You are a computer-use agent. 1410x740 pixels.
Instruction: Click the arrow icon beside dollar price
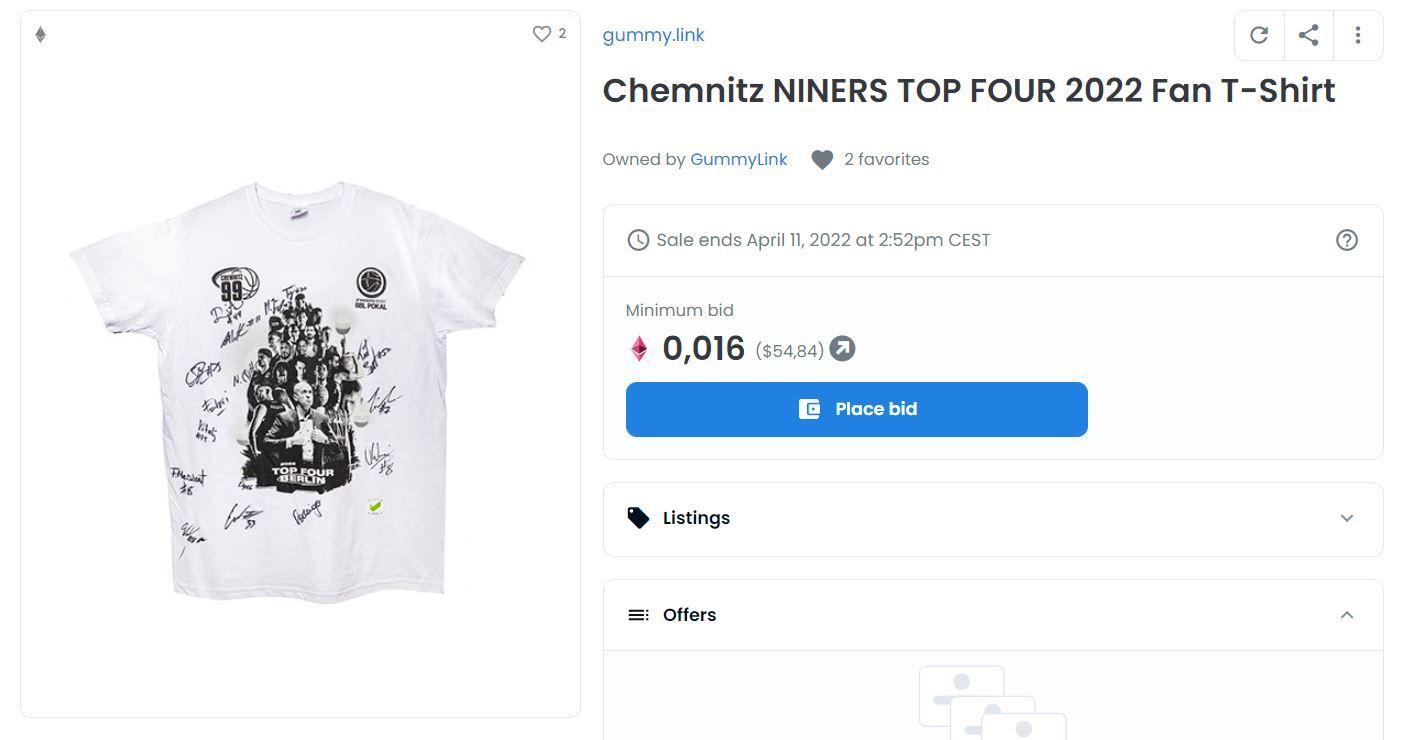[x=843, y=349]
